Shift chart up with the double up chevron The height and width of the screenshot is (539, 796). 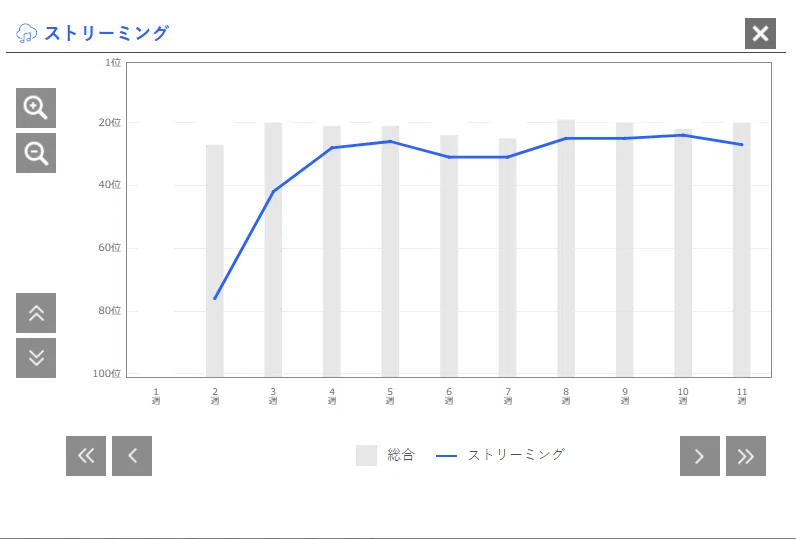coord(36,313)
